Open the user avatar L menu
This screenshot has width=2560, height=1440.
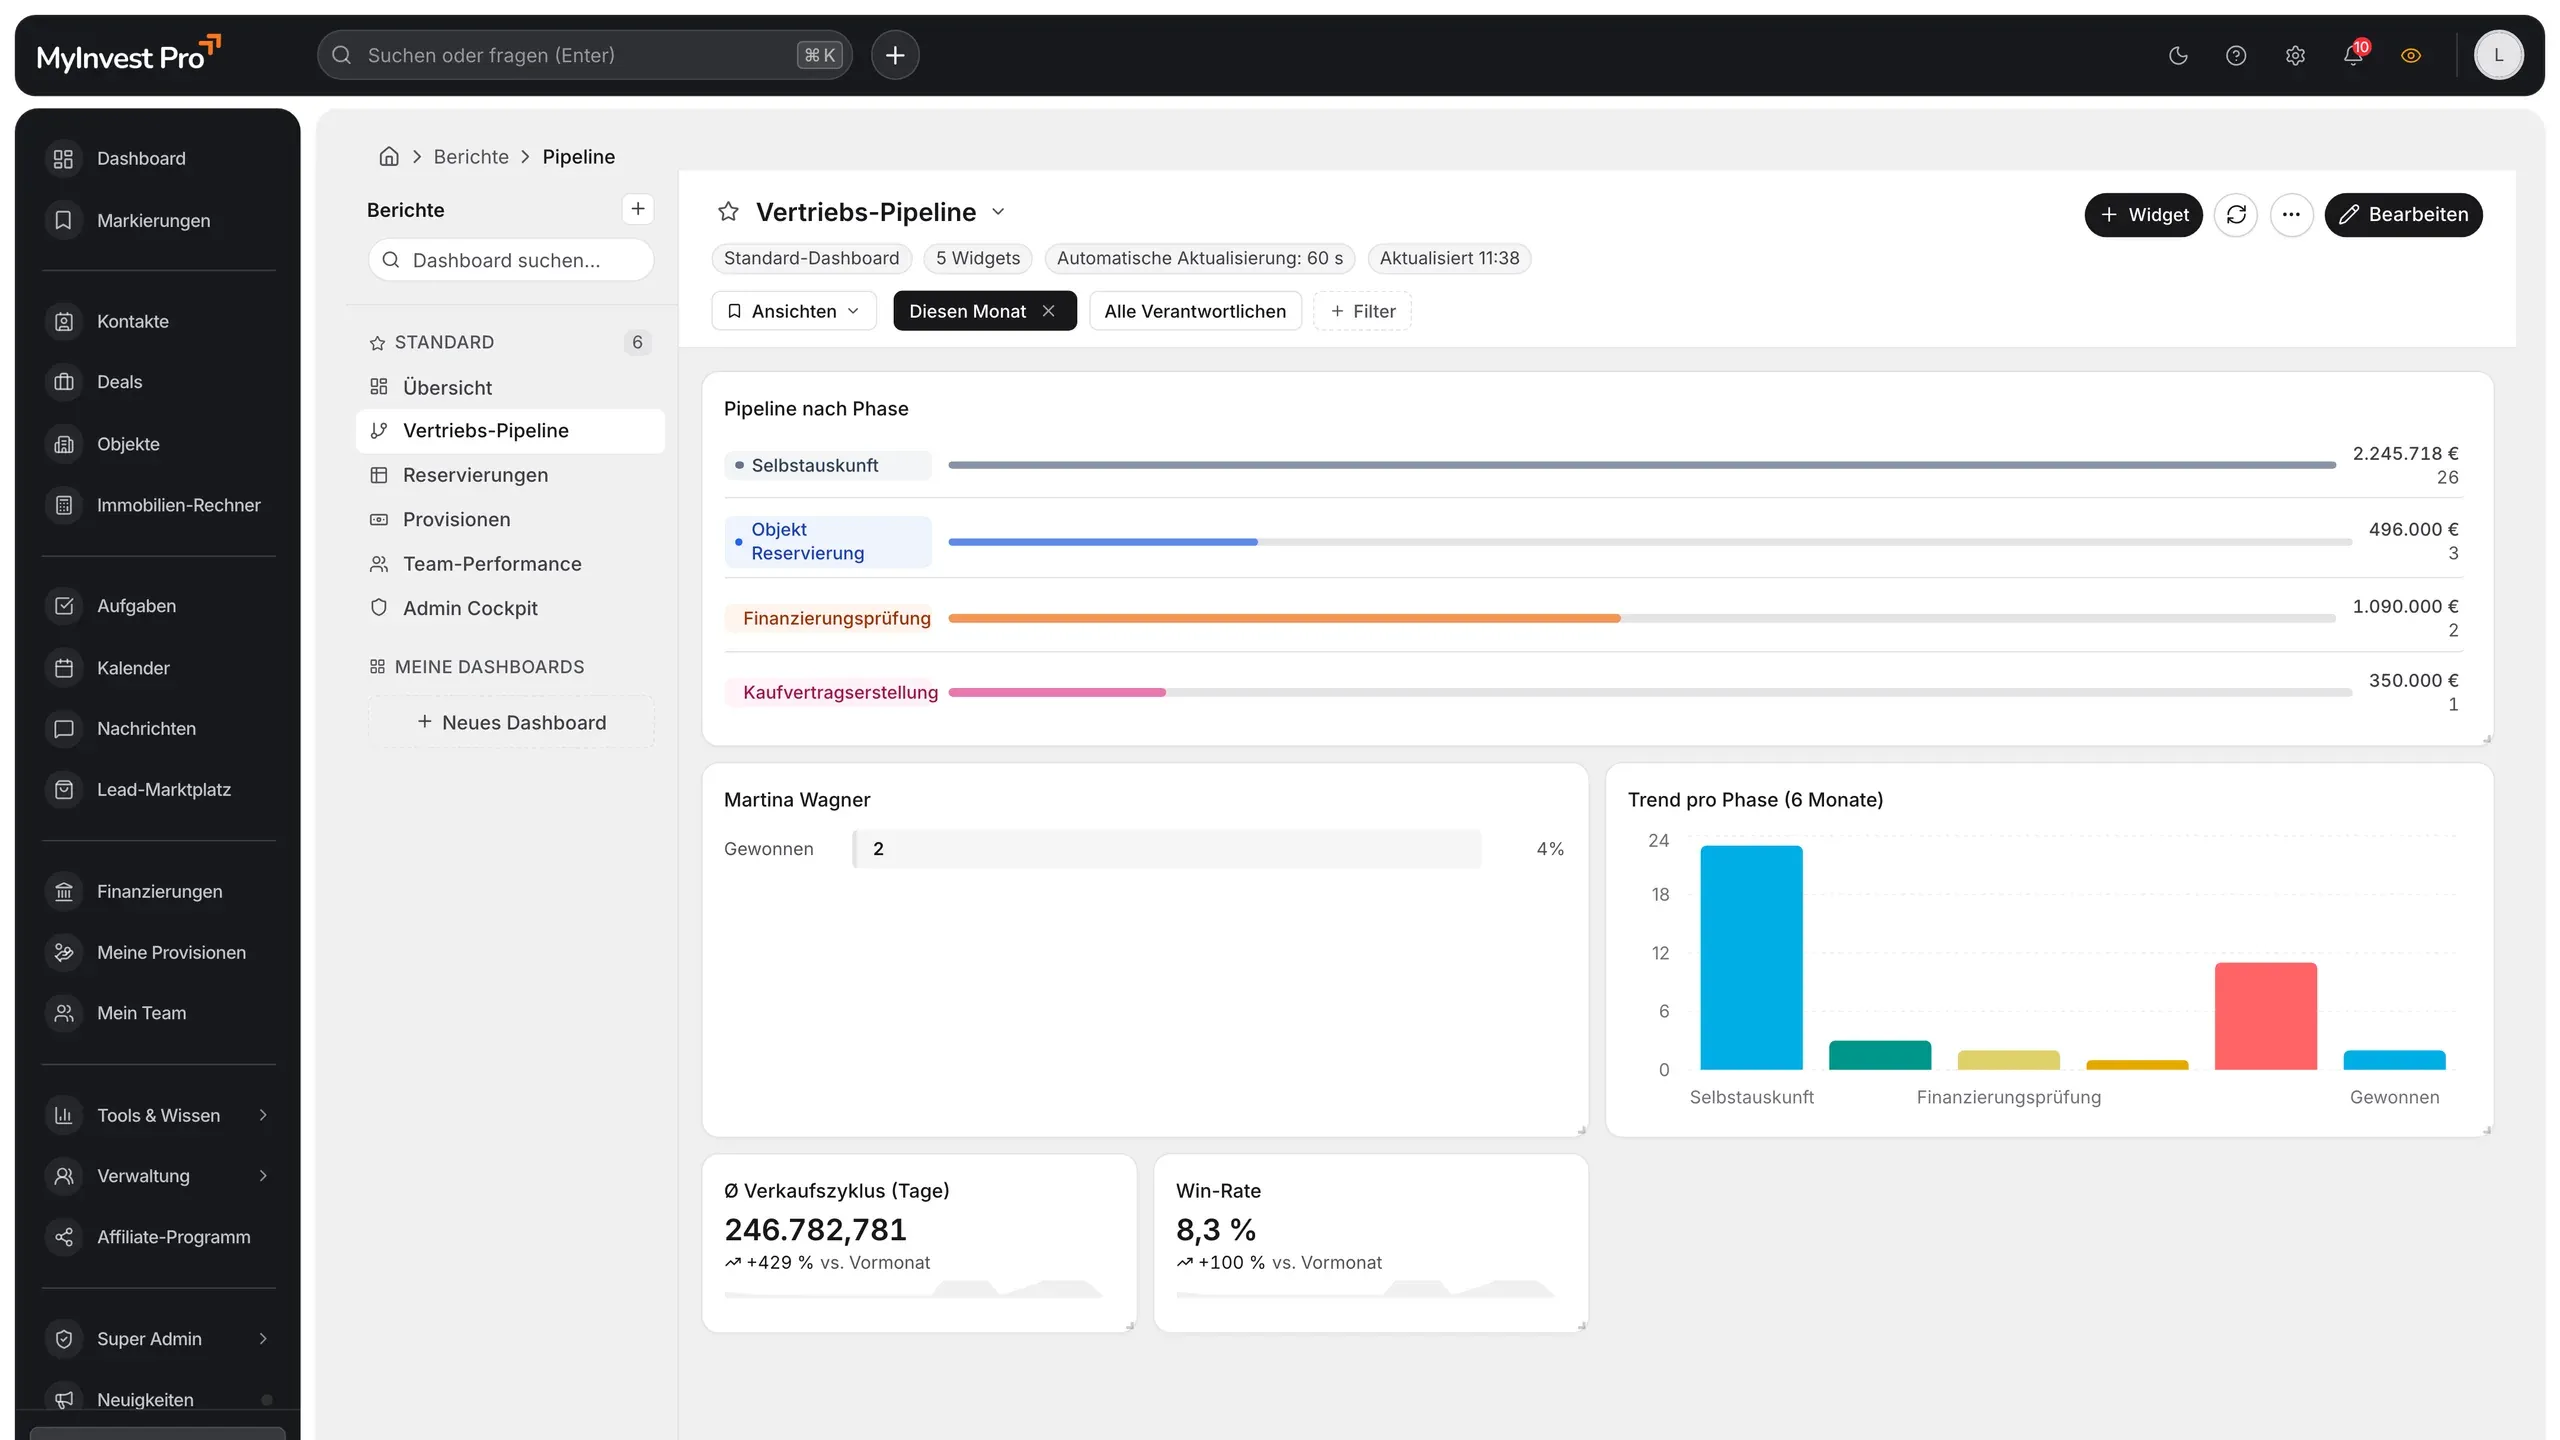(x=2498, y=55)
